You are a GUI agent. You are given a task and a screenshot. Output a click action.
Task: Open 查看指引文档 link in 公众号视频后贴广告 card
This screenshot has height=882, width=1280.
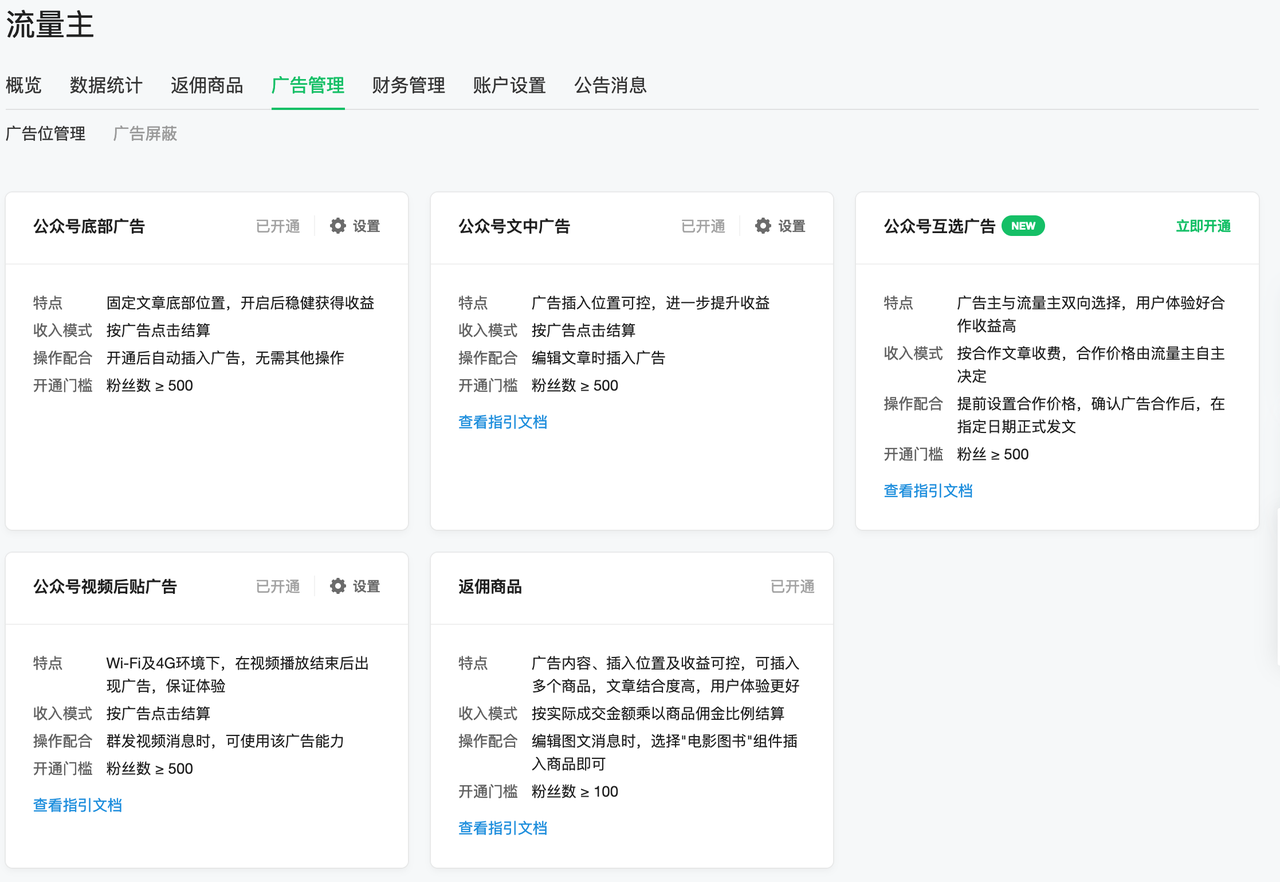(x=78, y=805)
